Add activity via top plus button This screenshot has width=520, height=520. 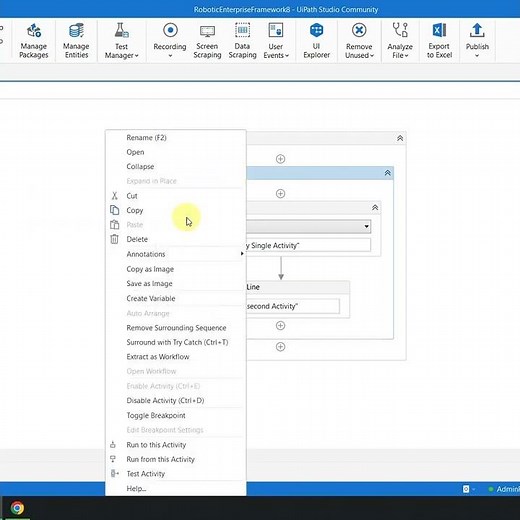(280, 159)
